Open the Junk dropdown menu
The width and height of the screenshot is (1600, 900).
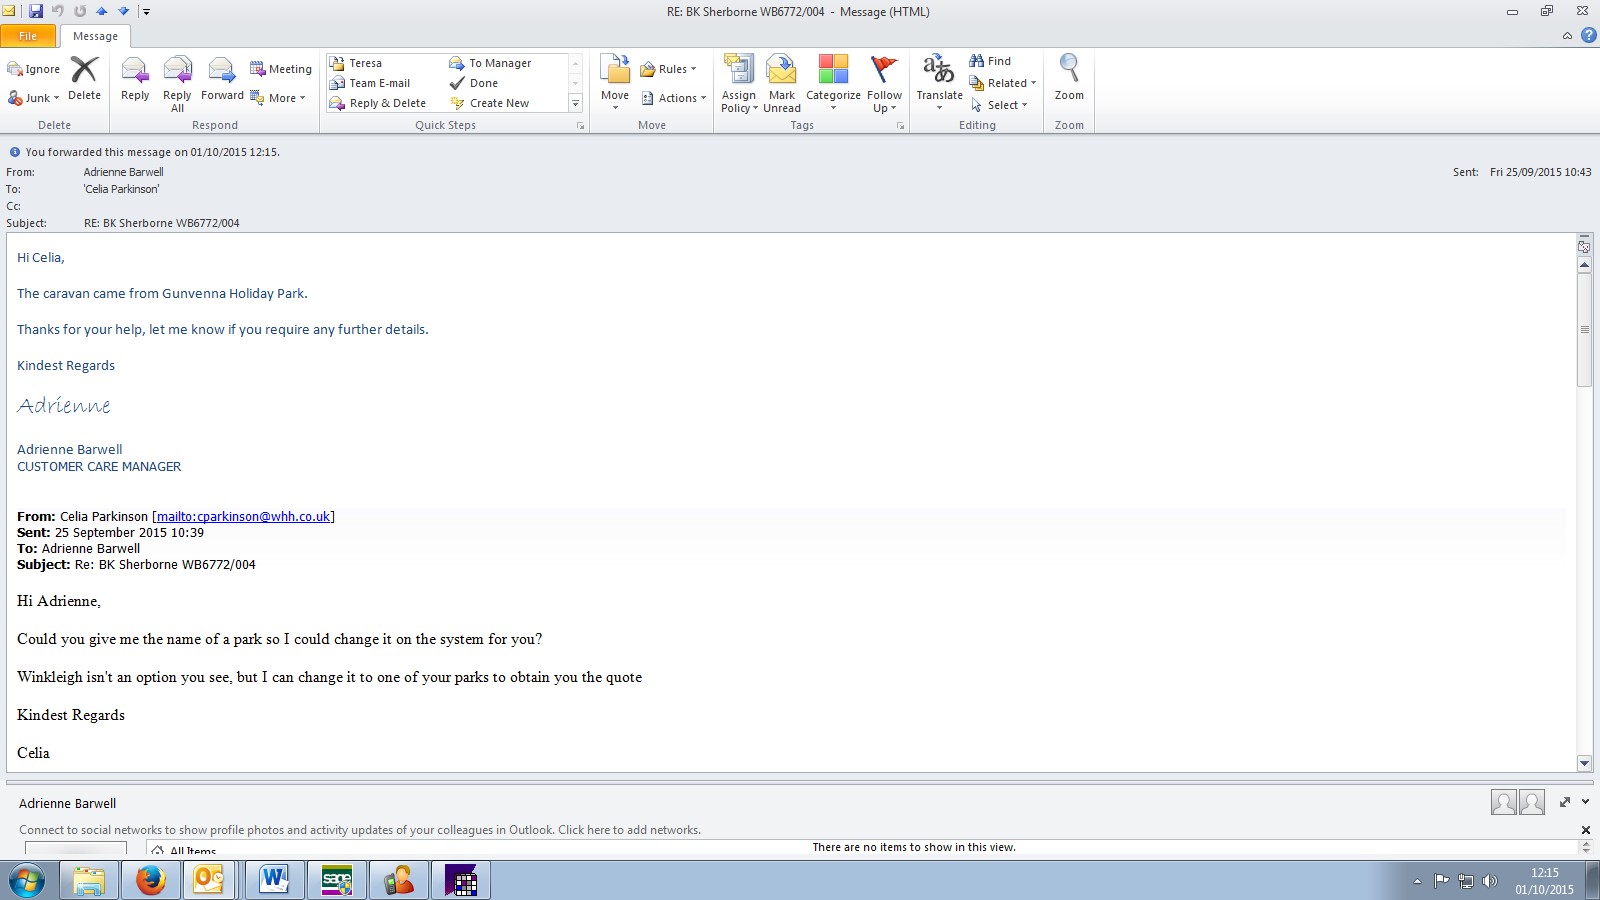pos(34,98)
